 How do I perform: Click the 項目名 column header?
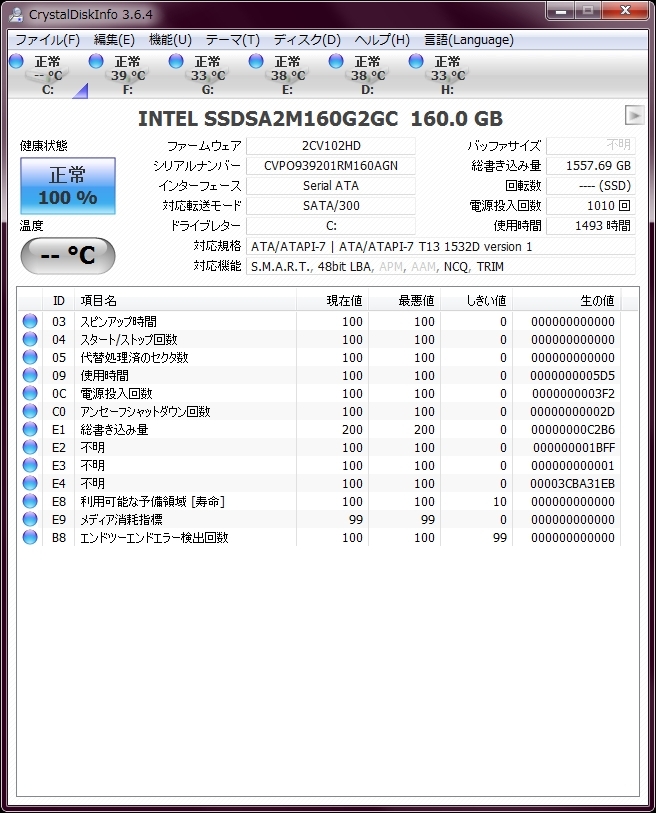[x=185, y=300]
